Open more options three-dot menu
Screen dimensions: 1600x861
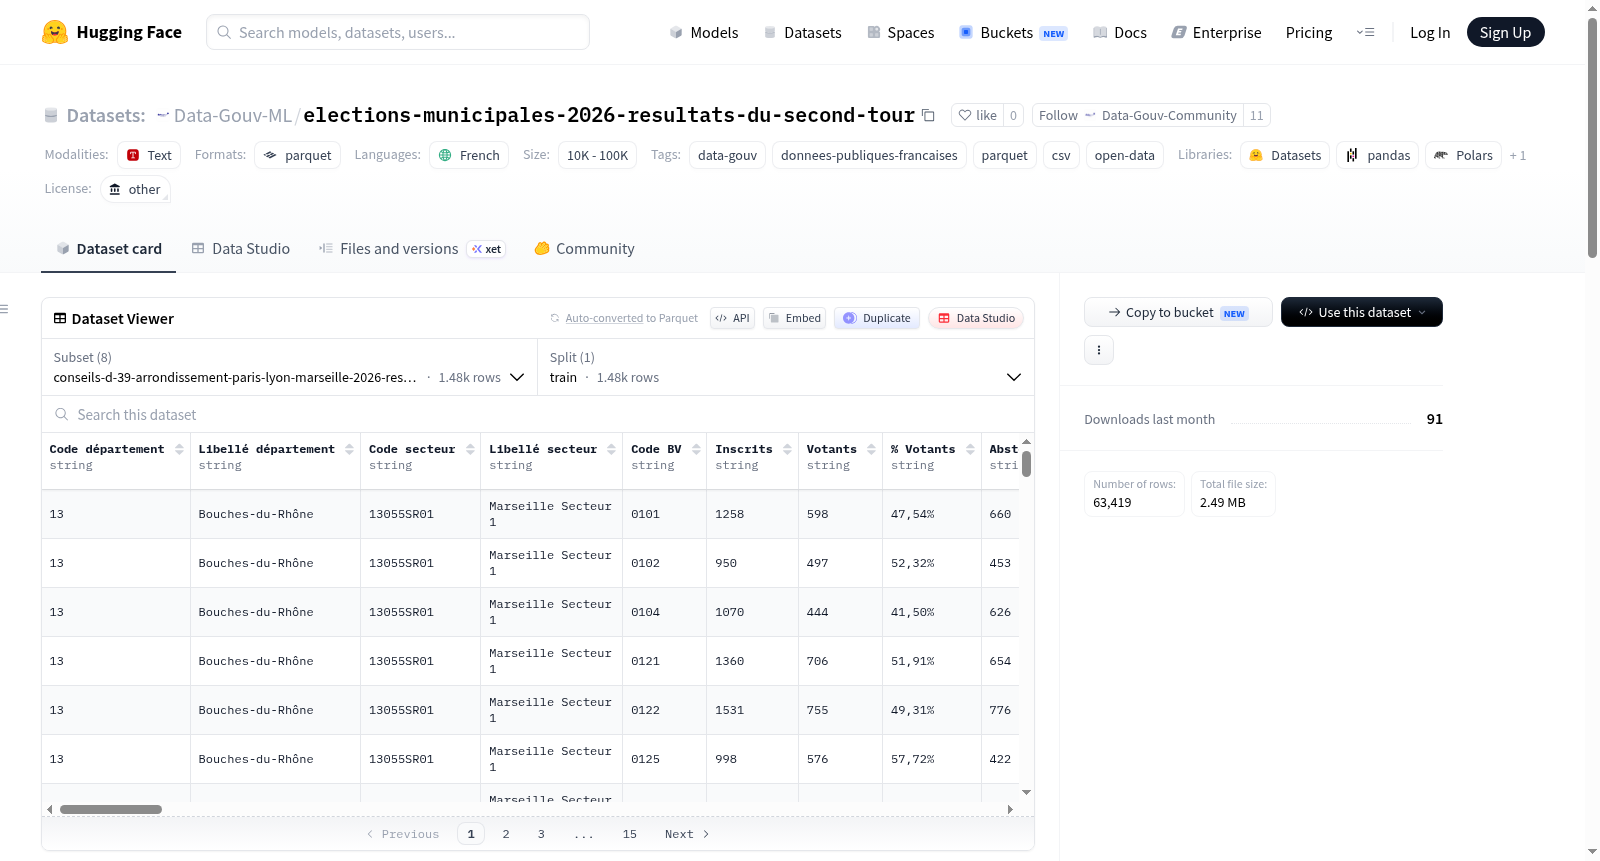(1099, 350)
